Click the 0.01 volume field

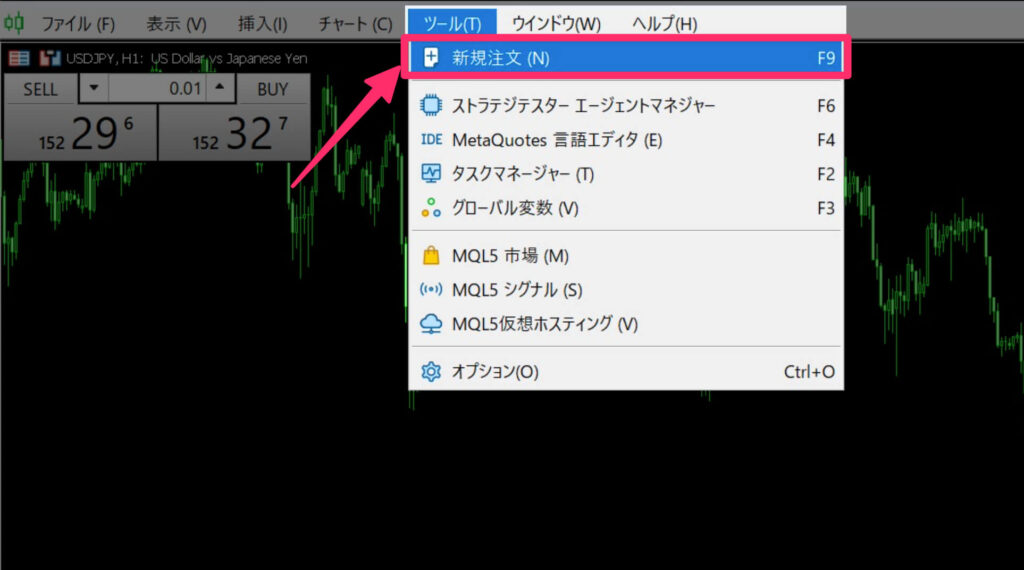click(157, 88)
